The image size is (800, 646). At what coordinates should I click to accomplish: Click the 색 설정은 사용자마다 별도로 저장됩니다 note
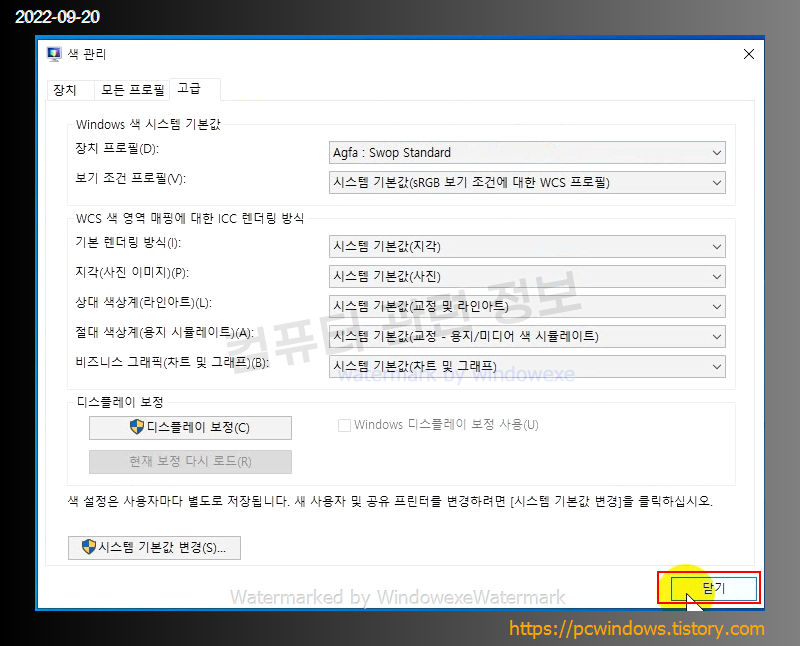(390, 501)
